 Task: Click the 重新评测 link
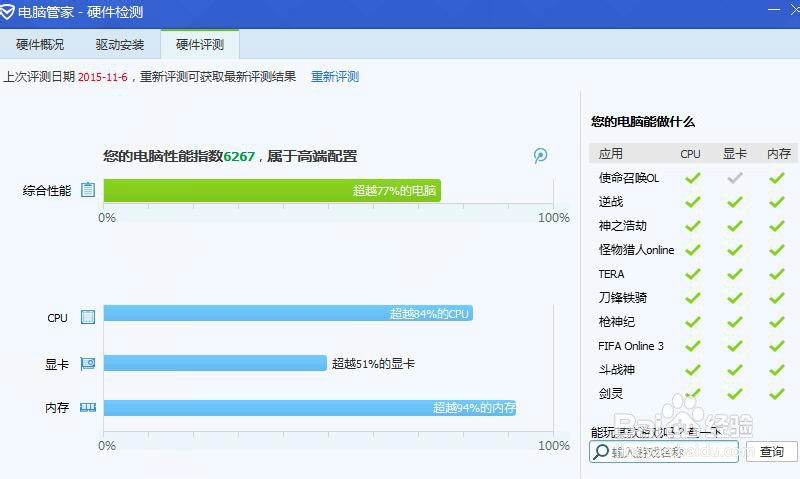(x=335, y=77)
